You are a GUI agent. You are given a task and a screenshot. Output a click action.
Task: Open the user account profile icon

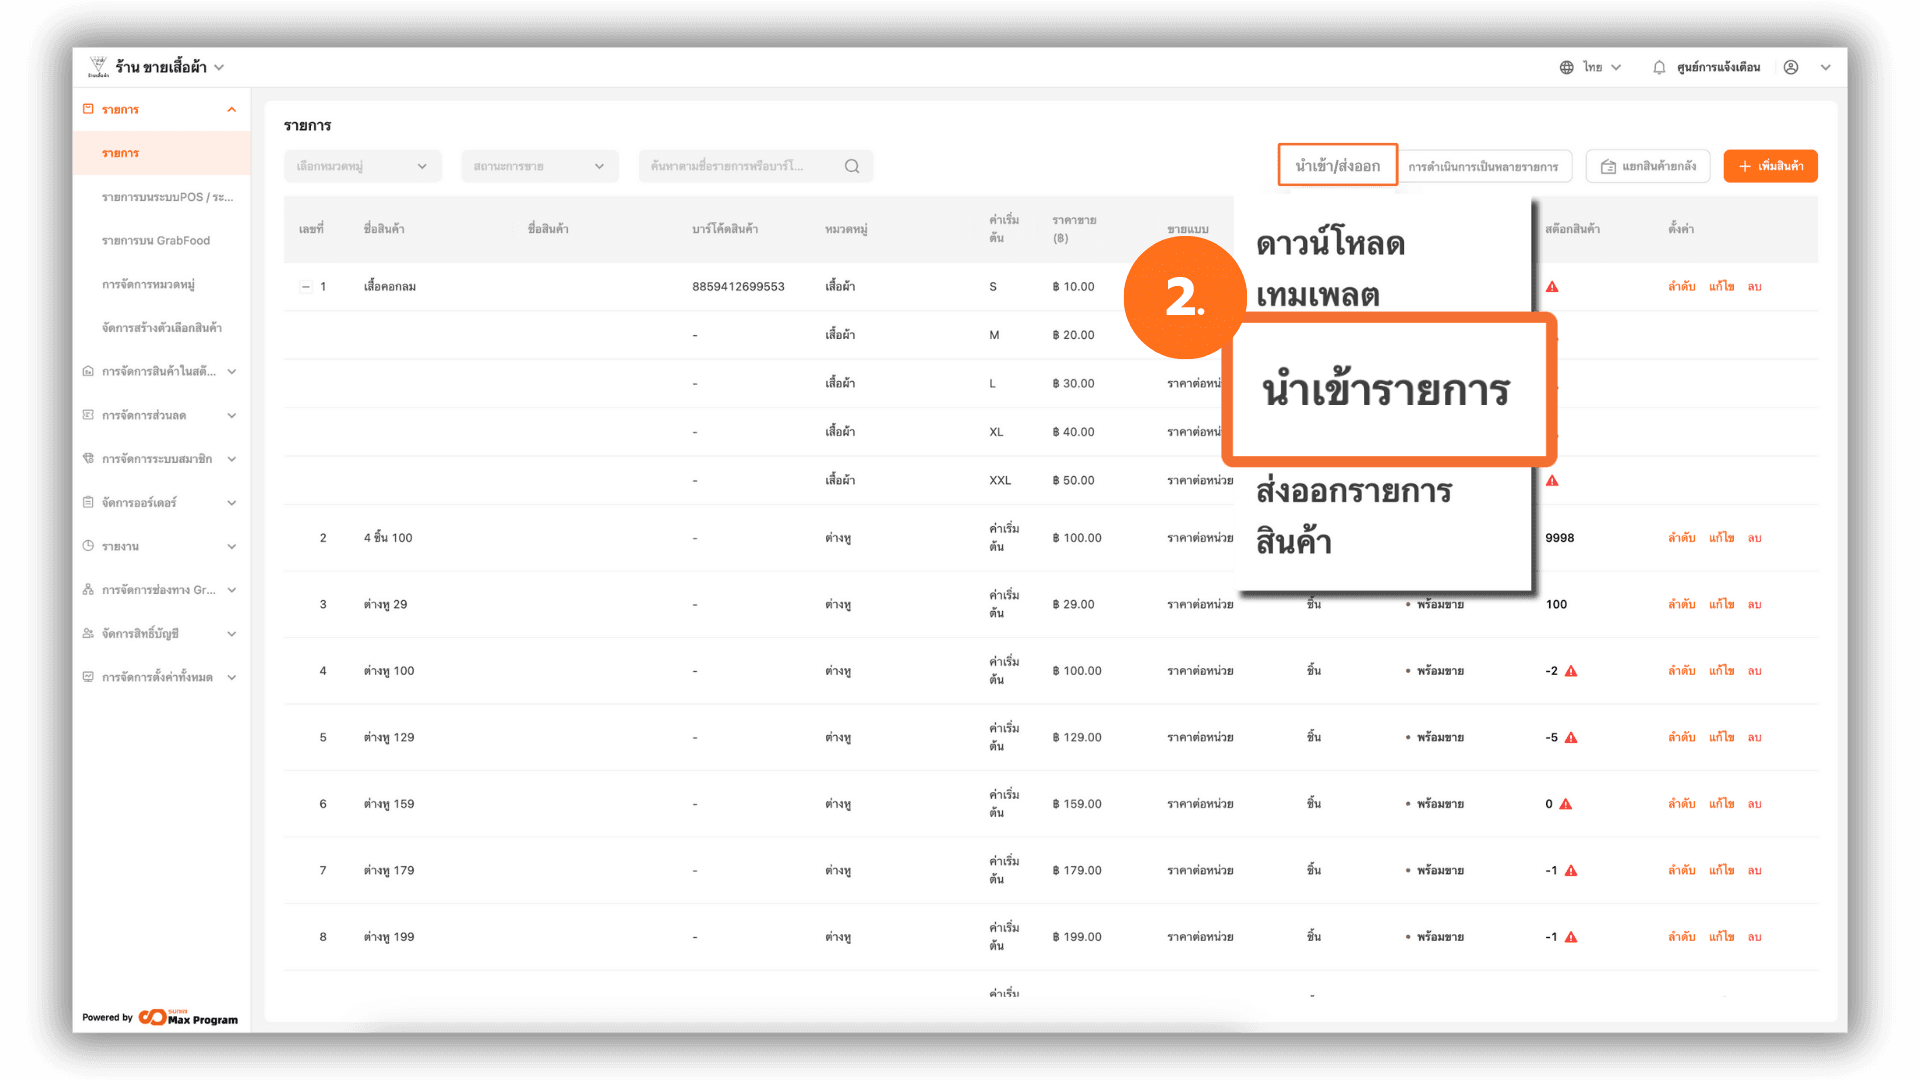(1791, 67)
